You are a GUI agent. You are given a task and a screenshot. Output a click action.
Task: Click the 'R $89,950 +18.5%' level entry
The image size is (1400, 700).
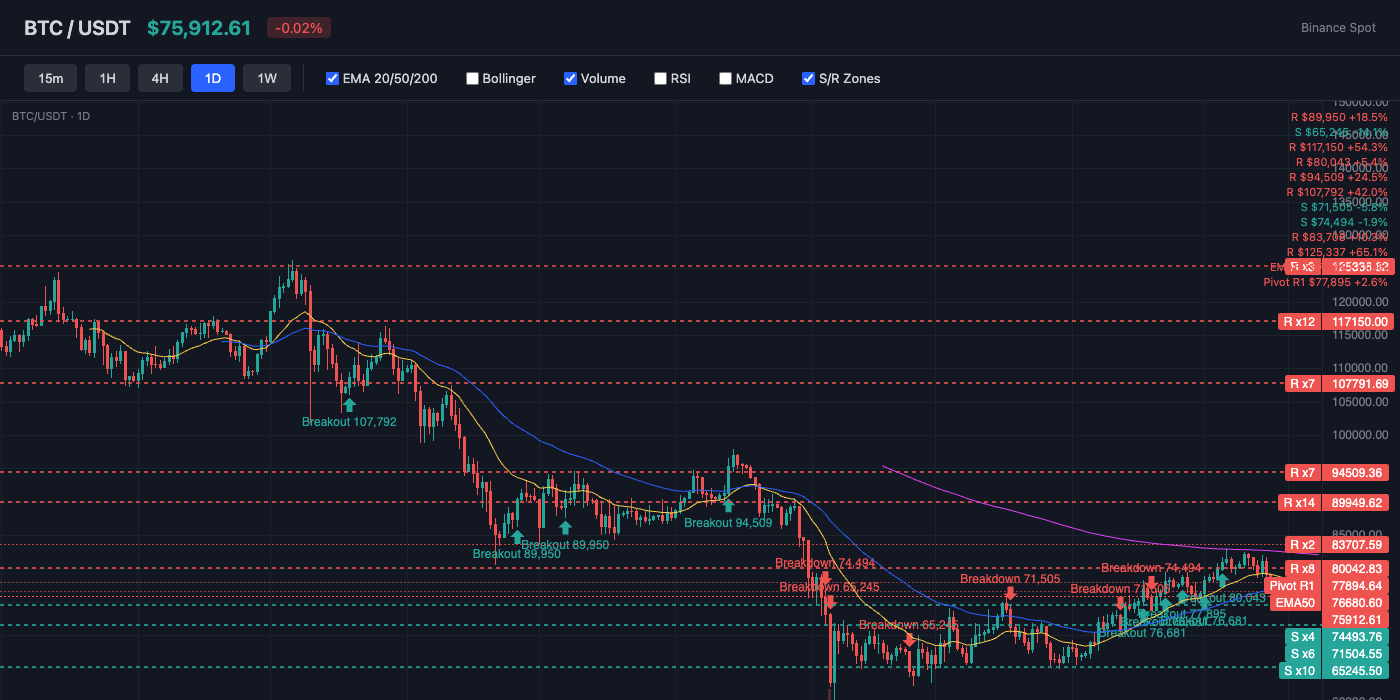(1339, 117)
